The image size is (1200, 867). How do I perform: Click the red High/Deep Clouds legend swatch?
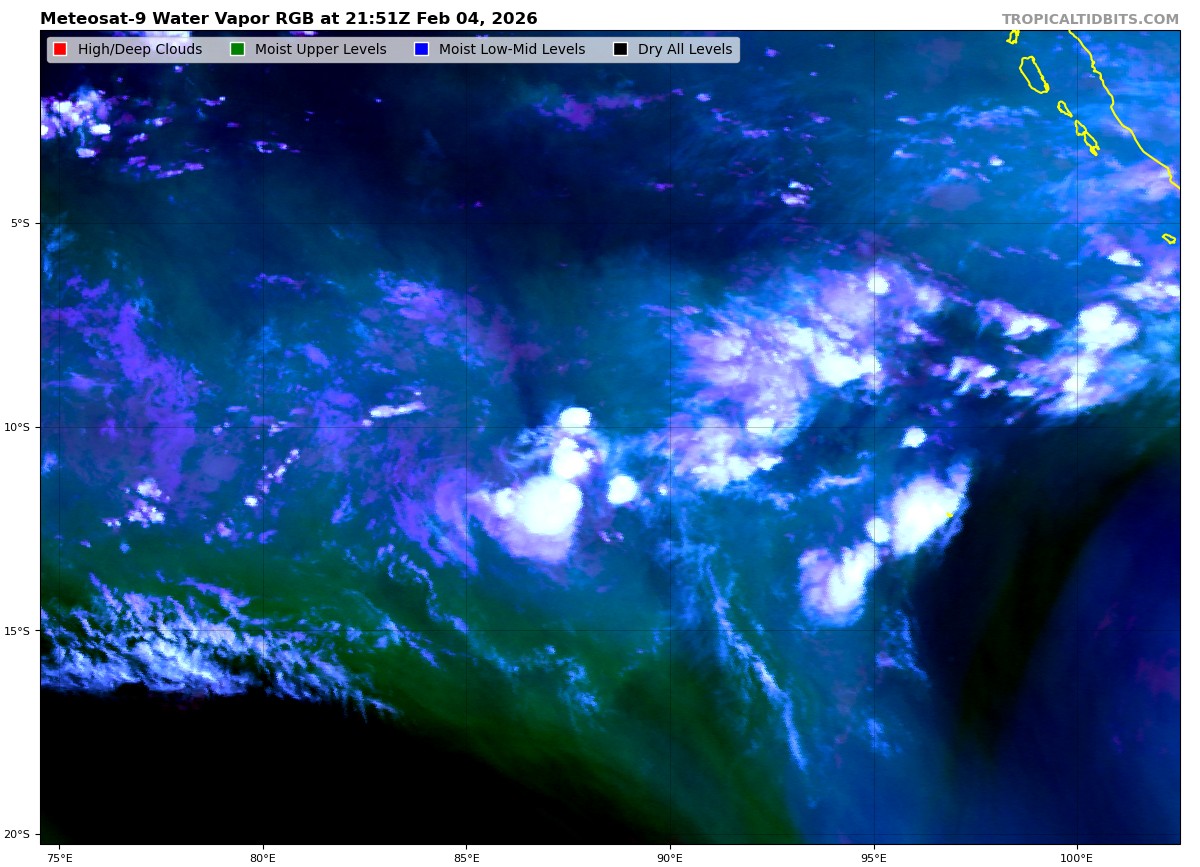pyautogui.click(x=60, y=50)
